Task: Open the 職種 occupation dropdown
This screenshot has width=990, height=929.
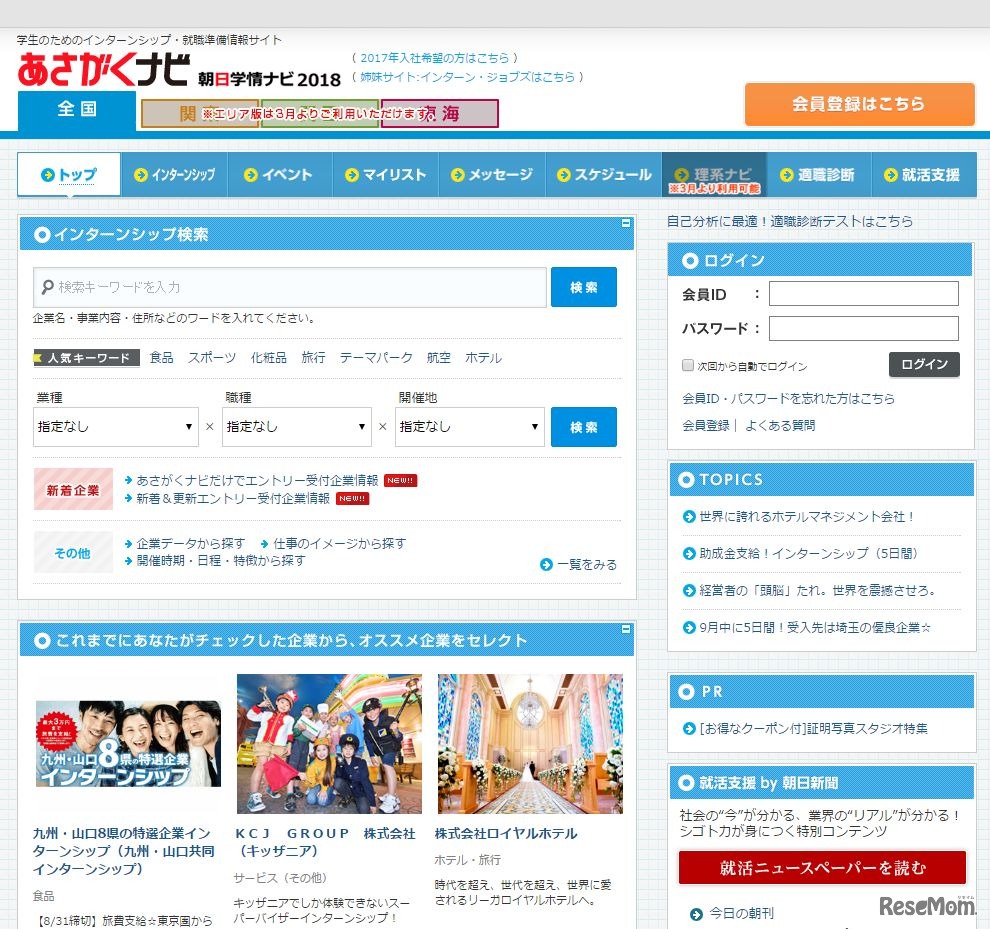Action: pos(297,427)
